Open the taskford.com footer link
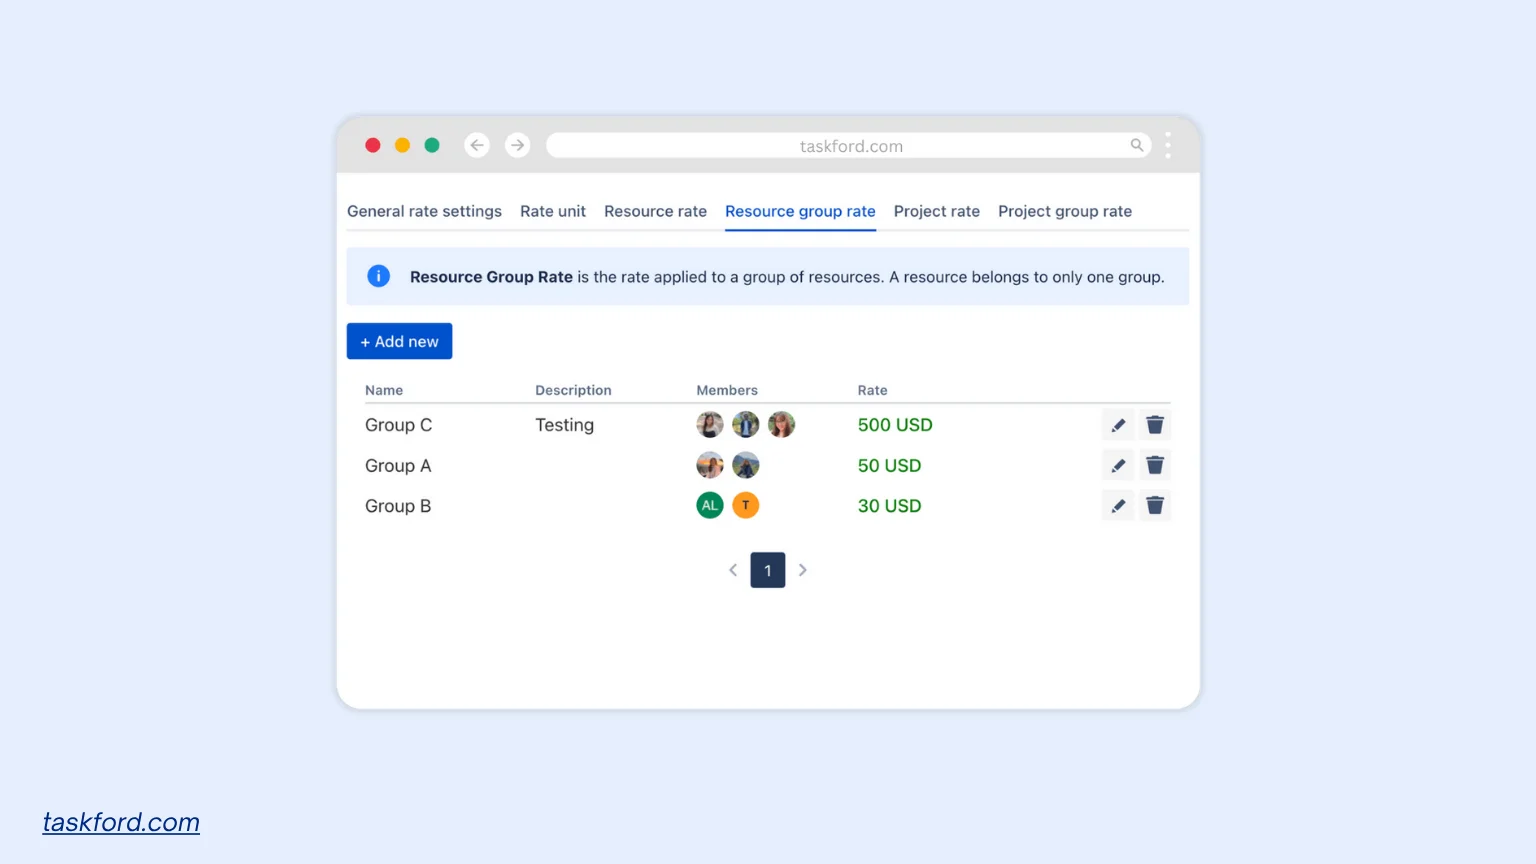This screenshot has width=1536, height=864. [120, 821]
